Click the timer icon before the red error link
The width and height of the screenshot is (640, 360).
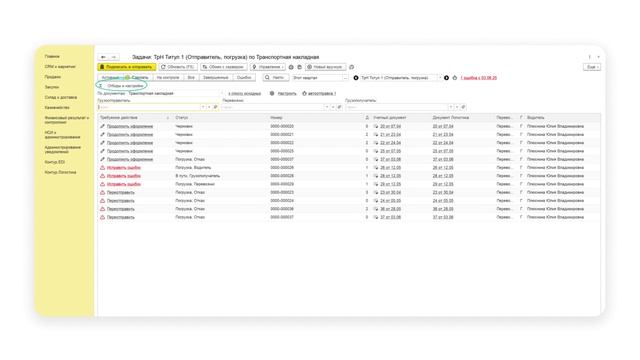click(x=455, y=78)
